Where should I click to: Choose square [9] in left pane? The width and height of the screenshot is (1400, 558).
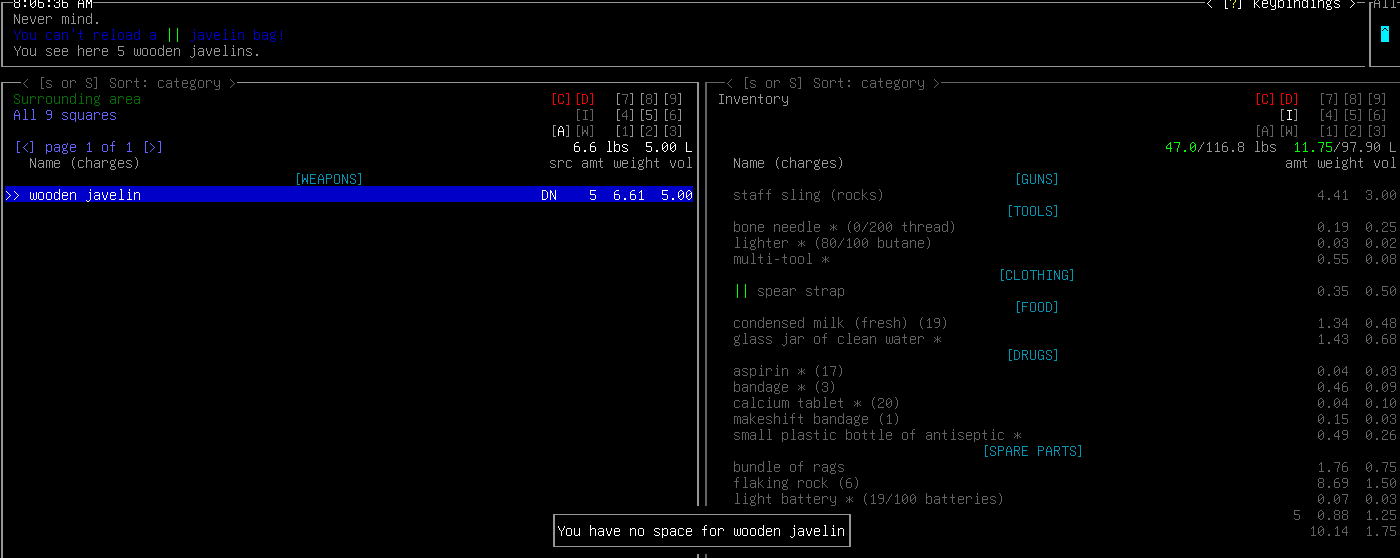[x=673, y=99]
